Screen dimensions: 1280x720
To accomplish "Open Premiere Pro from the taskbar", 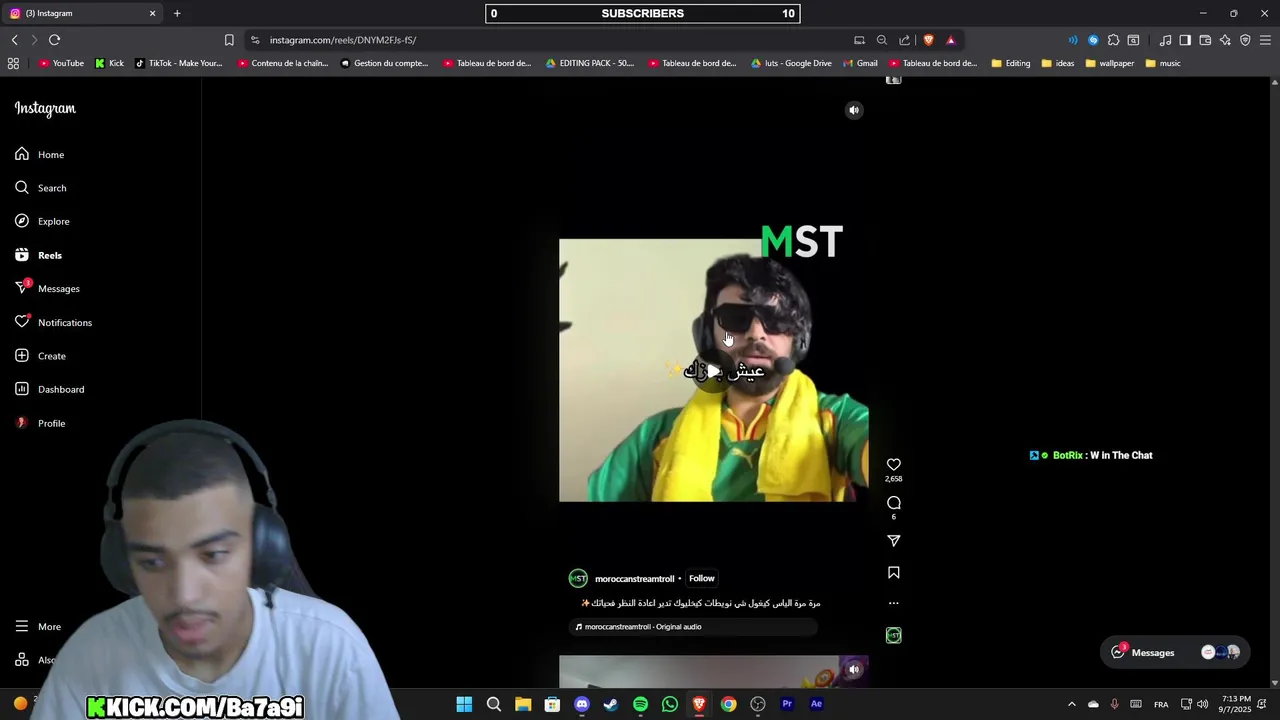I will [x=787, y=704].
